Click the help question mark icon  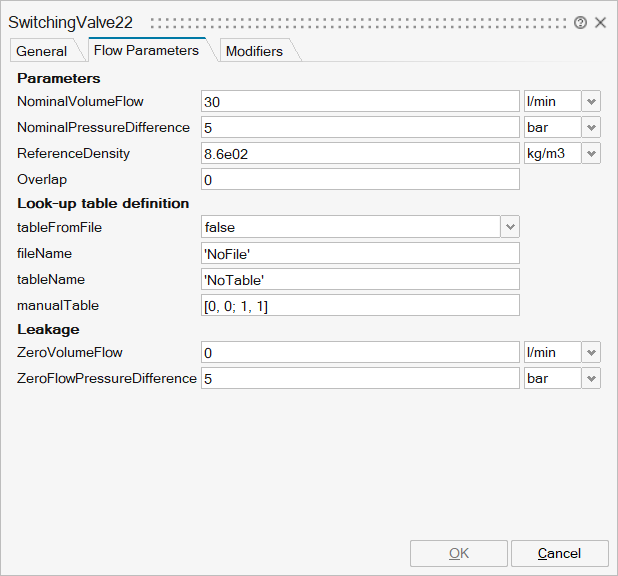click(580, 22)
